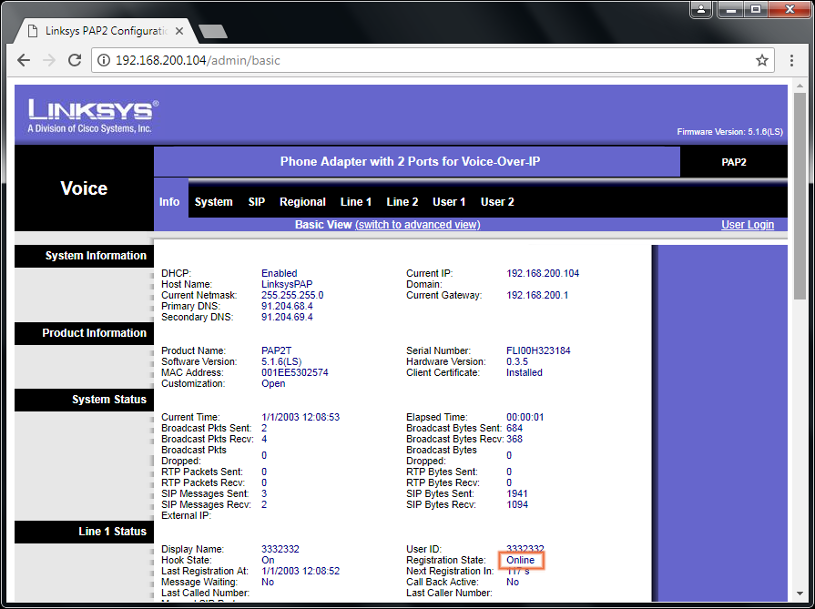This screenshot has width=815, height=609.
Task: Open the Chrome three-dot menu
Action: pos(792,60)
